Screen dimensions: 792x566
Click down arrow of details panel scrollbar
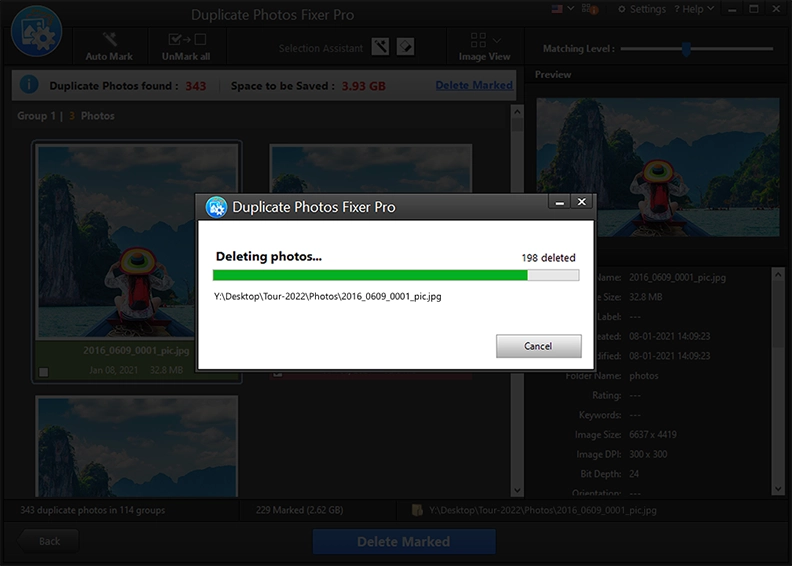[778, 489]
